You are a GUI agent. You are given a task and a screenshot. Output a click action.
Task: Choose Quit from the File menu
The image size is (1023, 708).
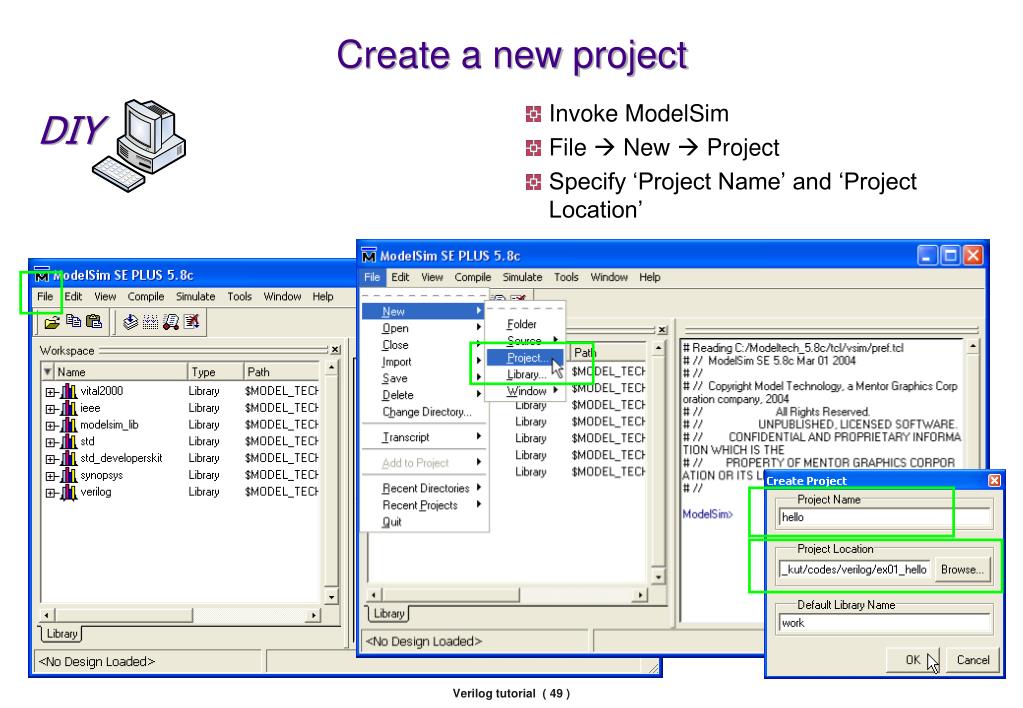pos(423,522)
